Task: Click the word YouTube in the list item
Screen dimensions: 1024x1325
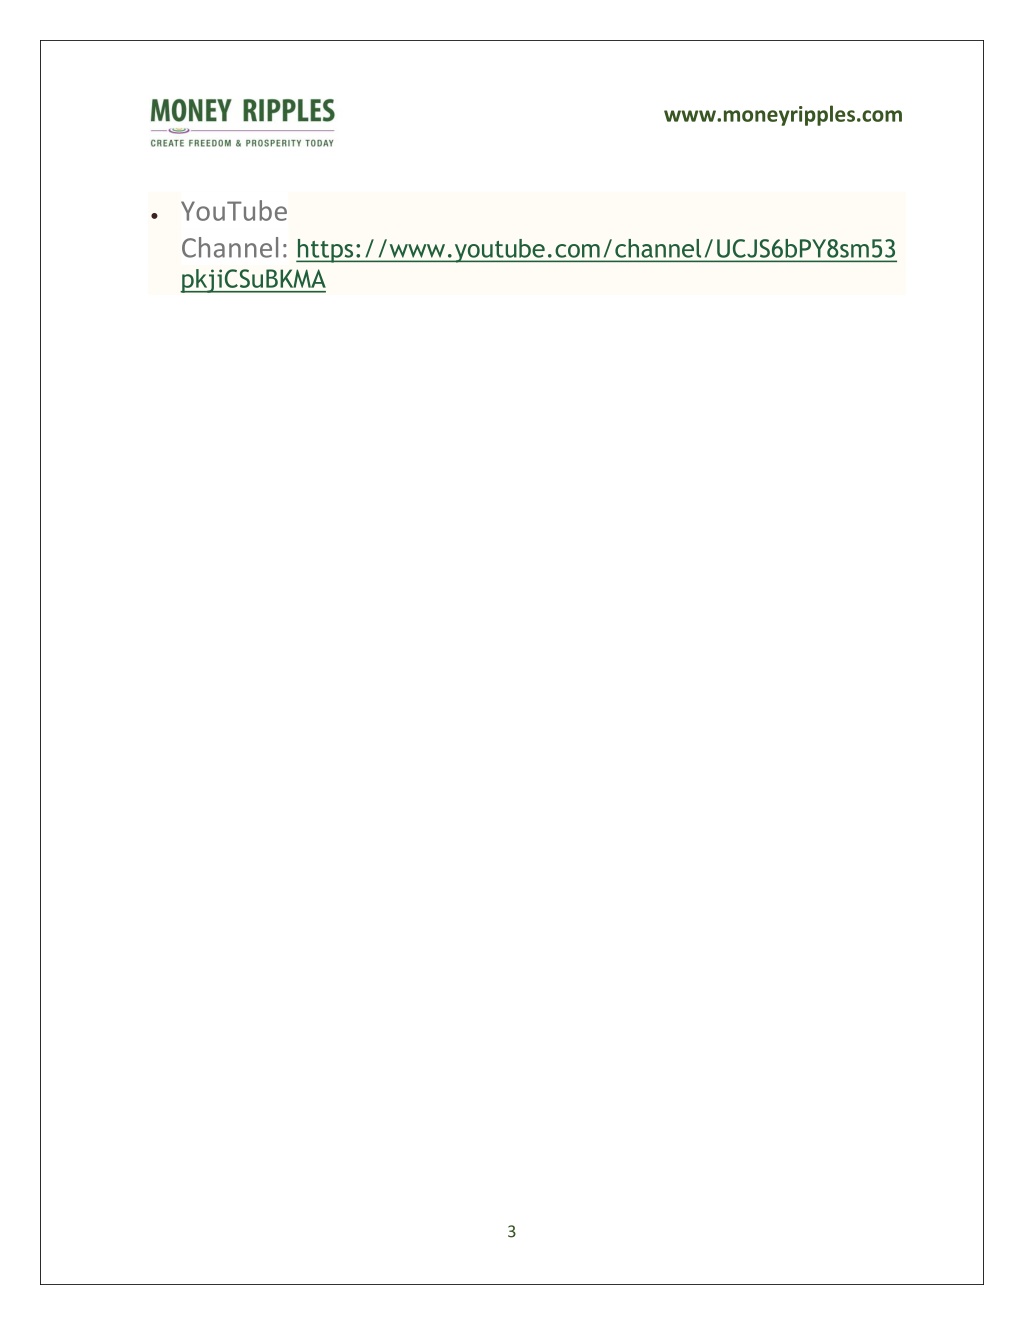Action: point(234,211)
